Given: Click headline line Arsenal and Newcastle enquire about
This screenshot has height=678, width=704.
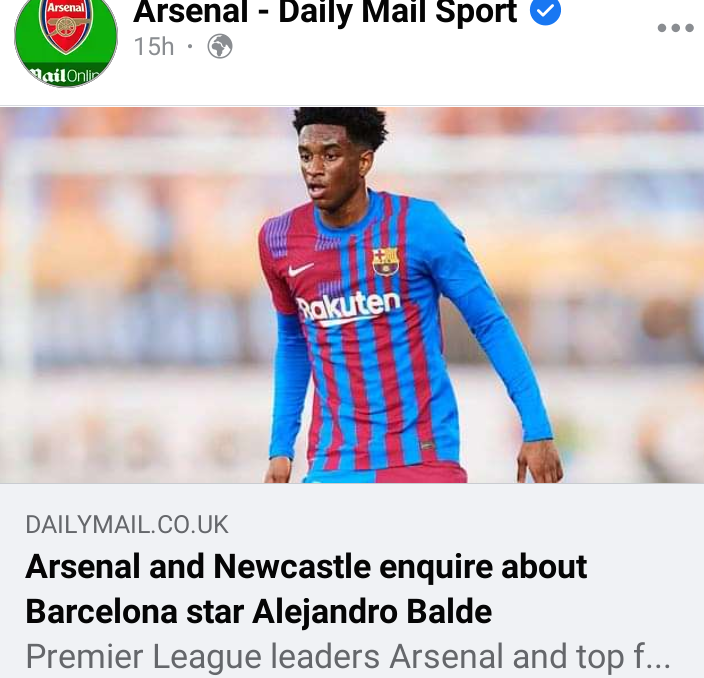Looking at the screenshot, I should pyautogui.click(x=306, y=567).
